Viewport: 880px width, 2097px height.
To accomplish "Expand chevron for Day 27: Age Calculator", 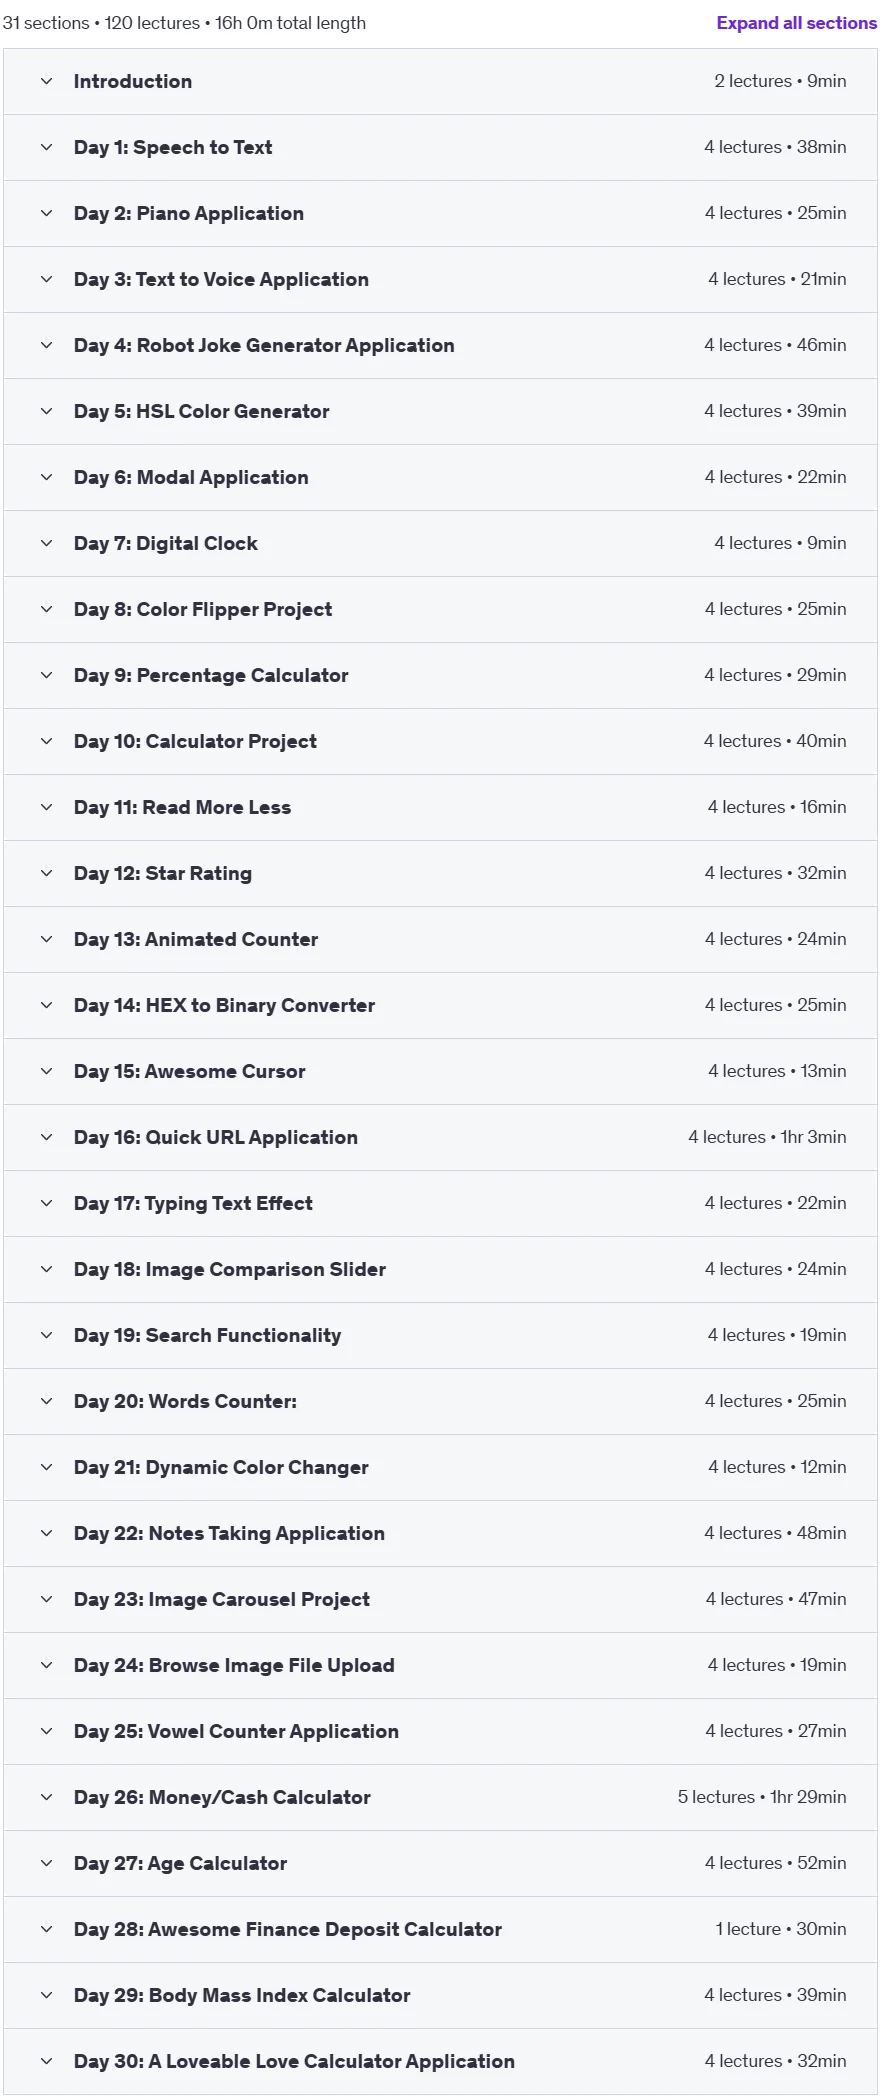I will coord(46,1863).
